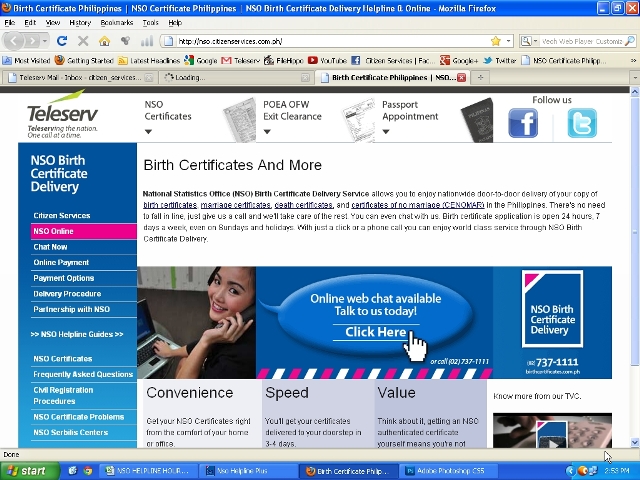This screenshot has width=640, height=480.
Task: Expand Passport Appointment dropdown arrow
Action: (x=386, y=132)
